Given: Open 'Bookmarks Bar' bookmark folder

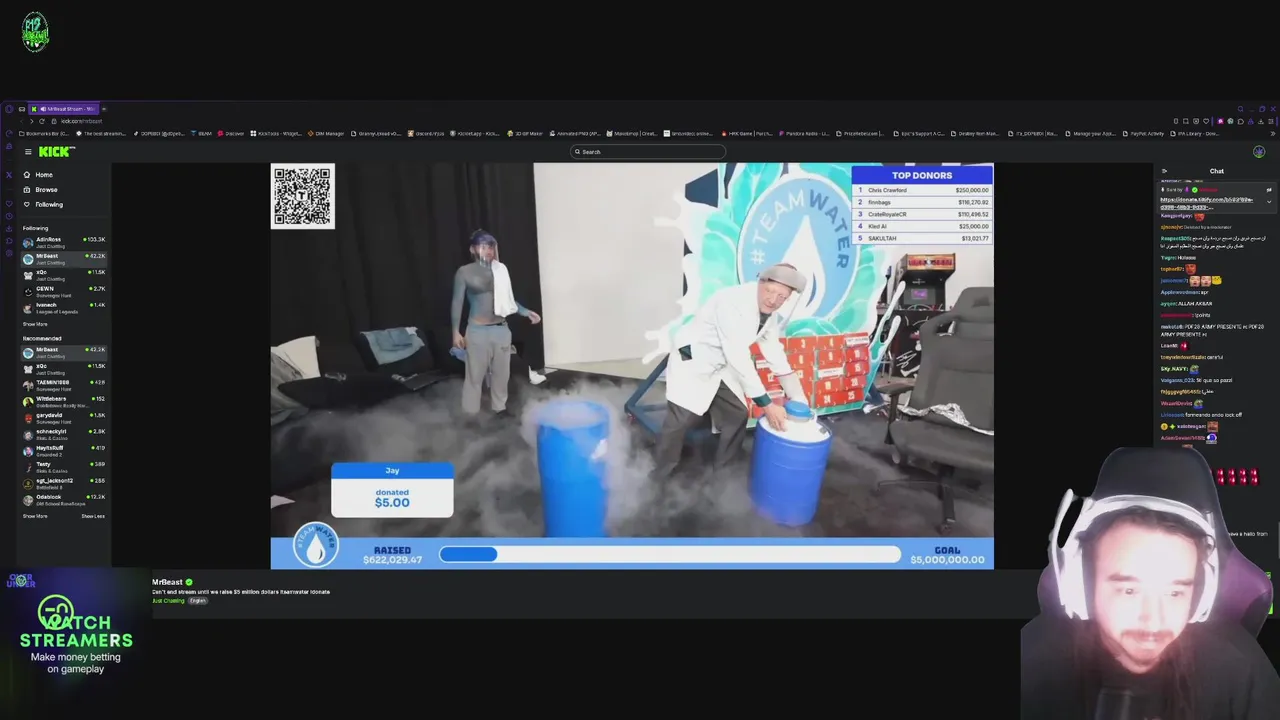Looking at the screenshot, I should tap(45, 134).
